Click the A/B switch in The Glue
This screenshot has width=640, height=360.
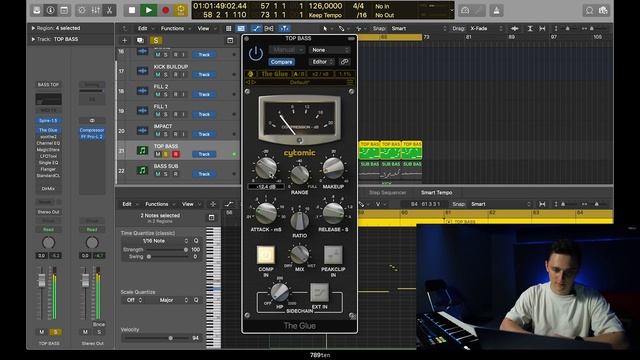click(299, 74)
